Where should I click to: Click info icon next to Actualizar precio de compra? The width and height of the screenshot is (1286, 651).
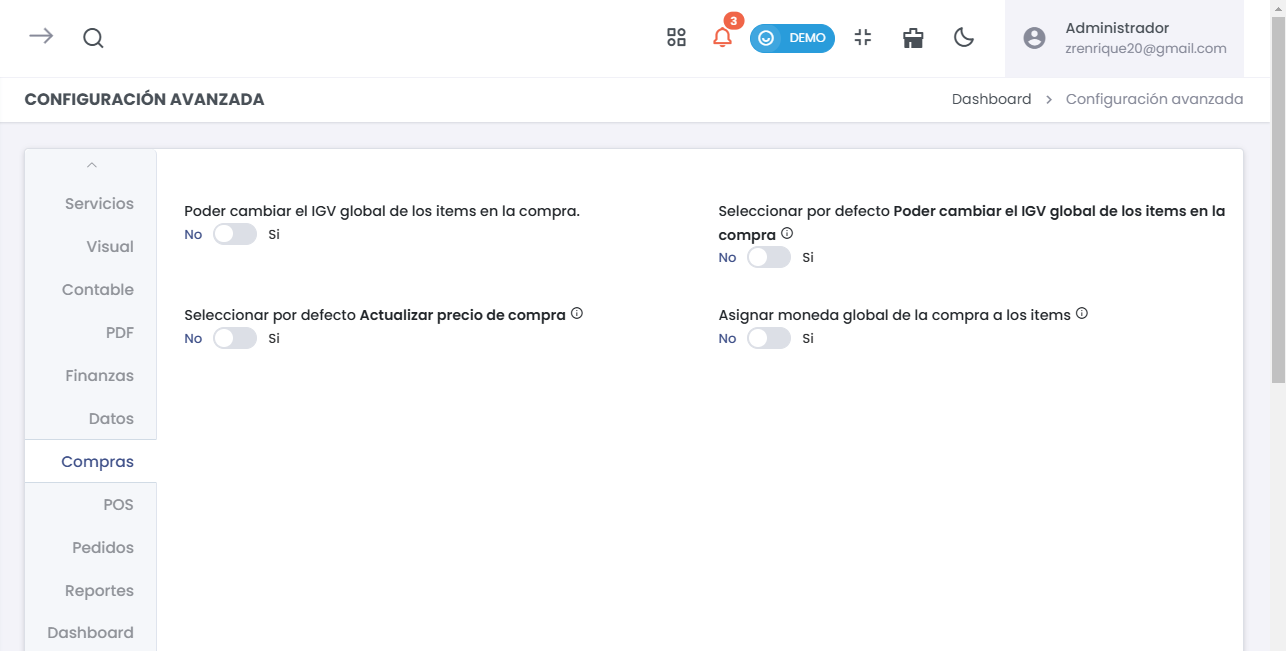point(577,314)
